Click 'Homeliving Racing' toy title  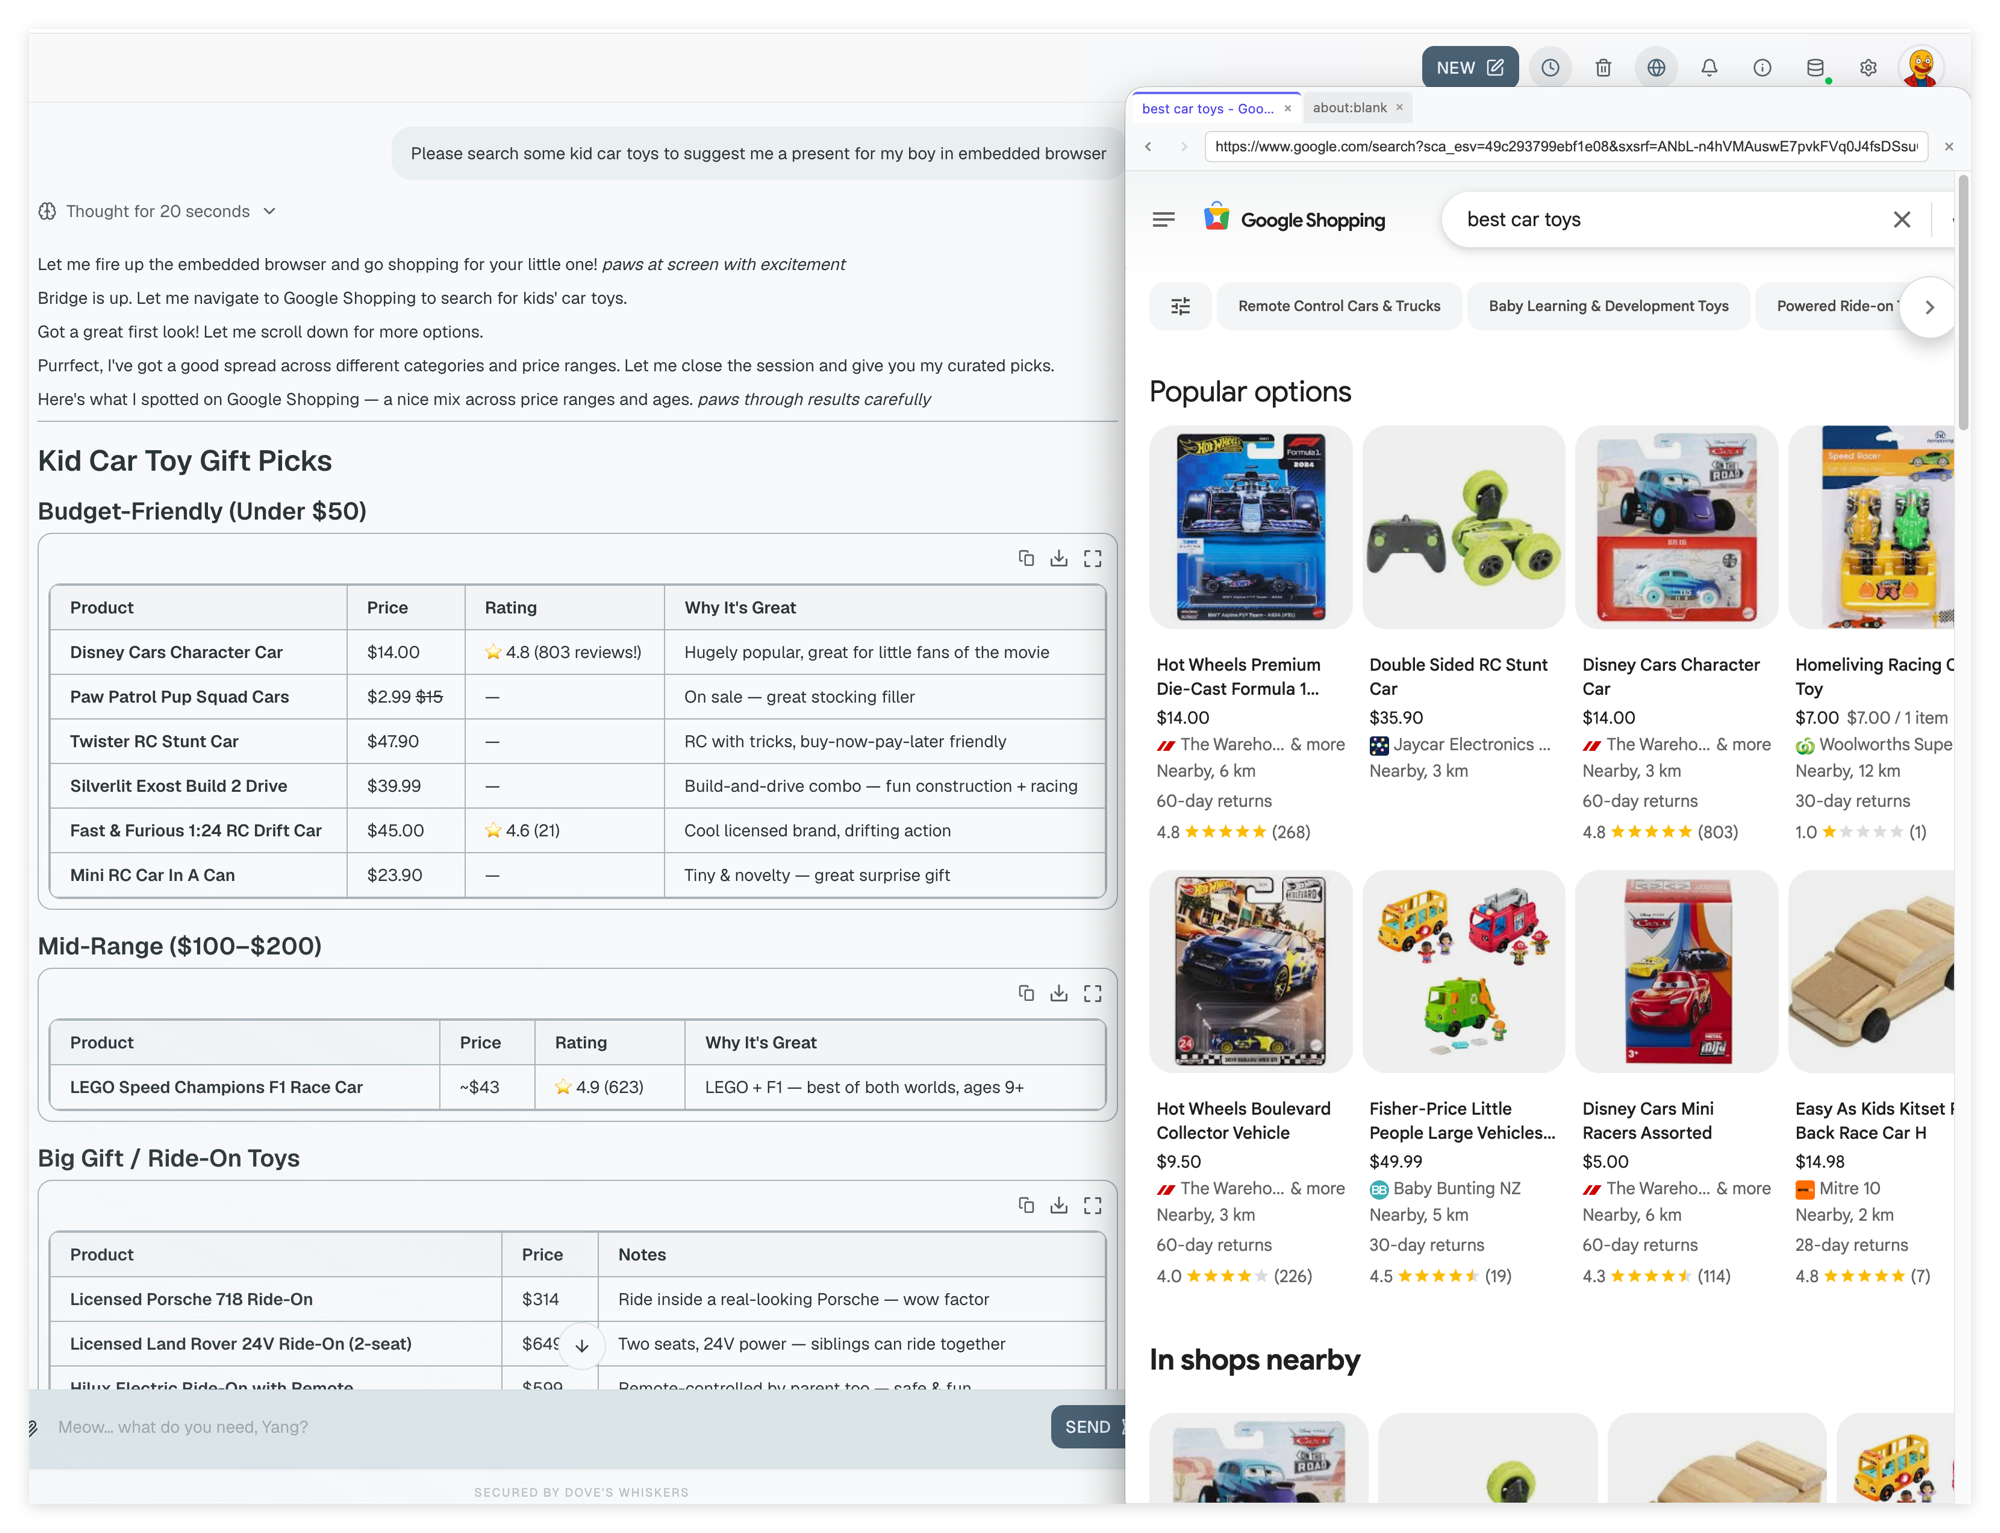point(1874,677)
